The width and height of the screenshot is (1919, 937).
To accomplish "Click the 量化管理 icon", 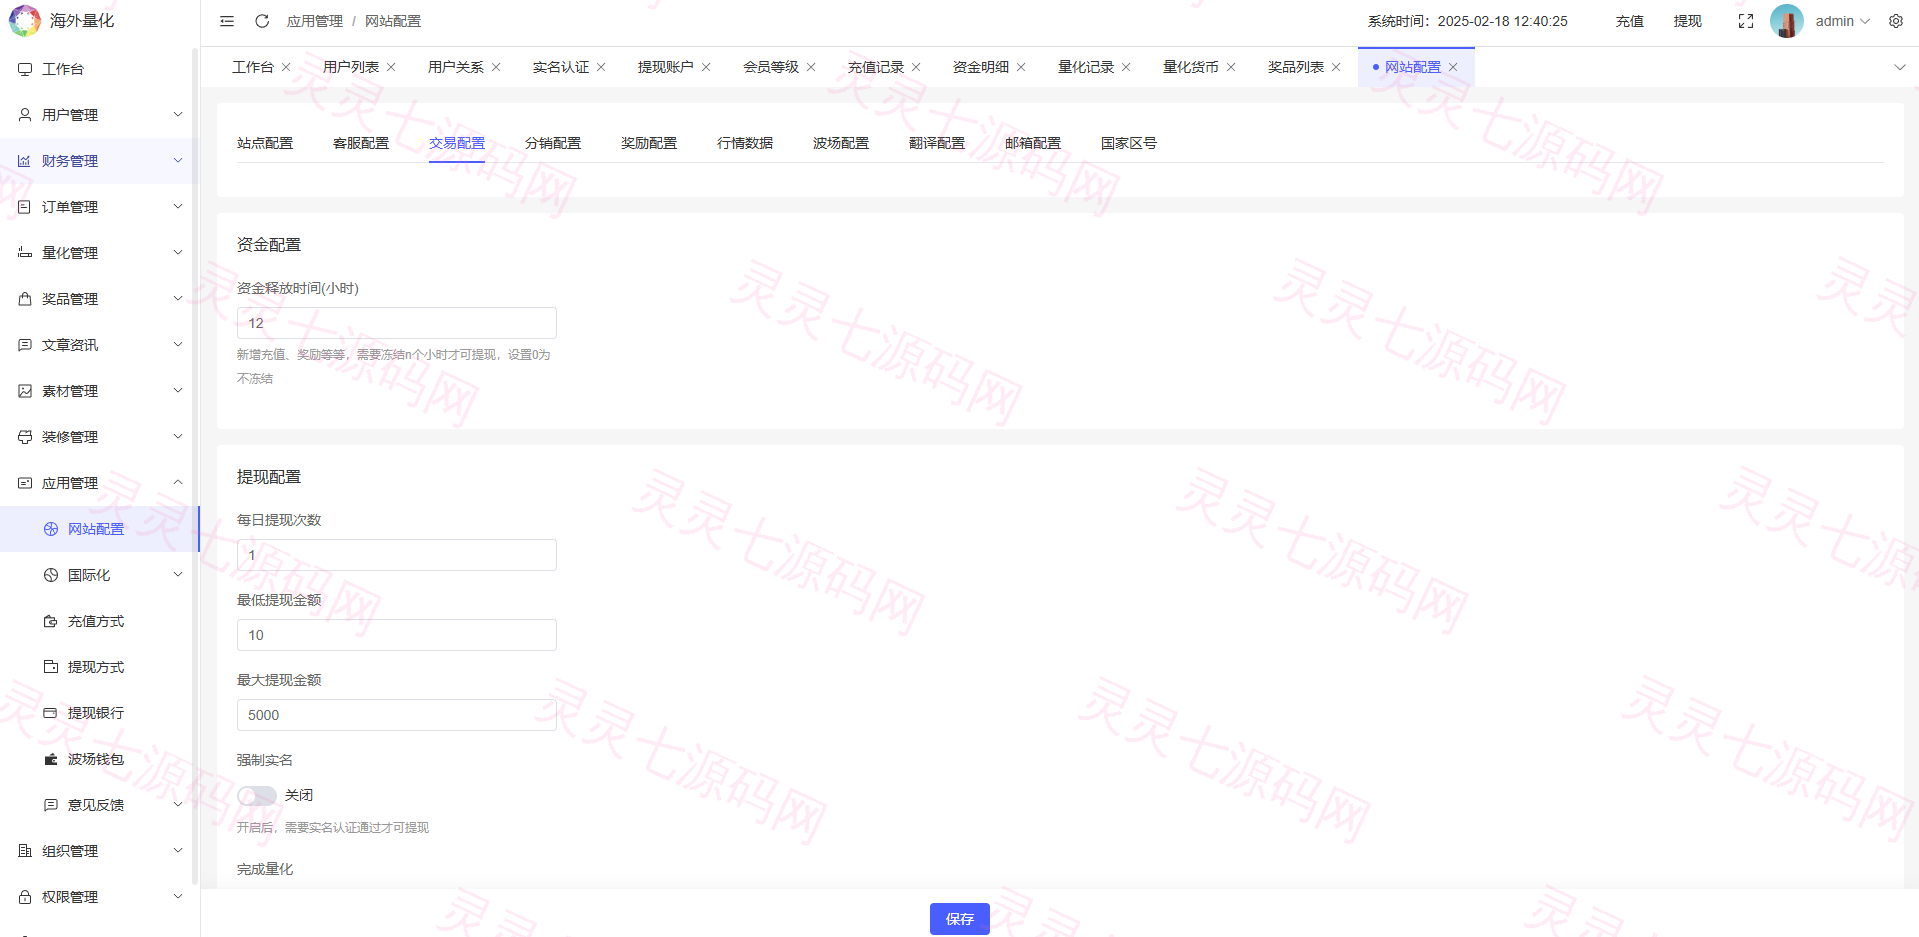I will tap(25, 253).
